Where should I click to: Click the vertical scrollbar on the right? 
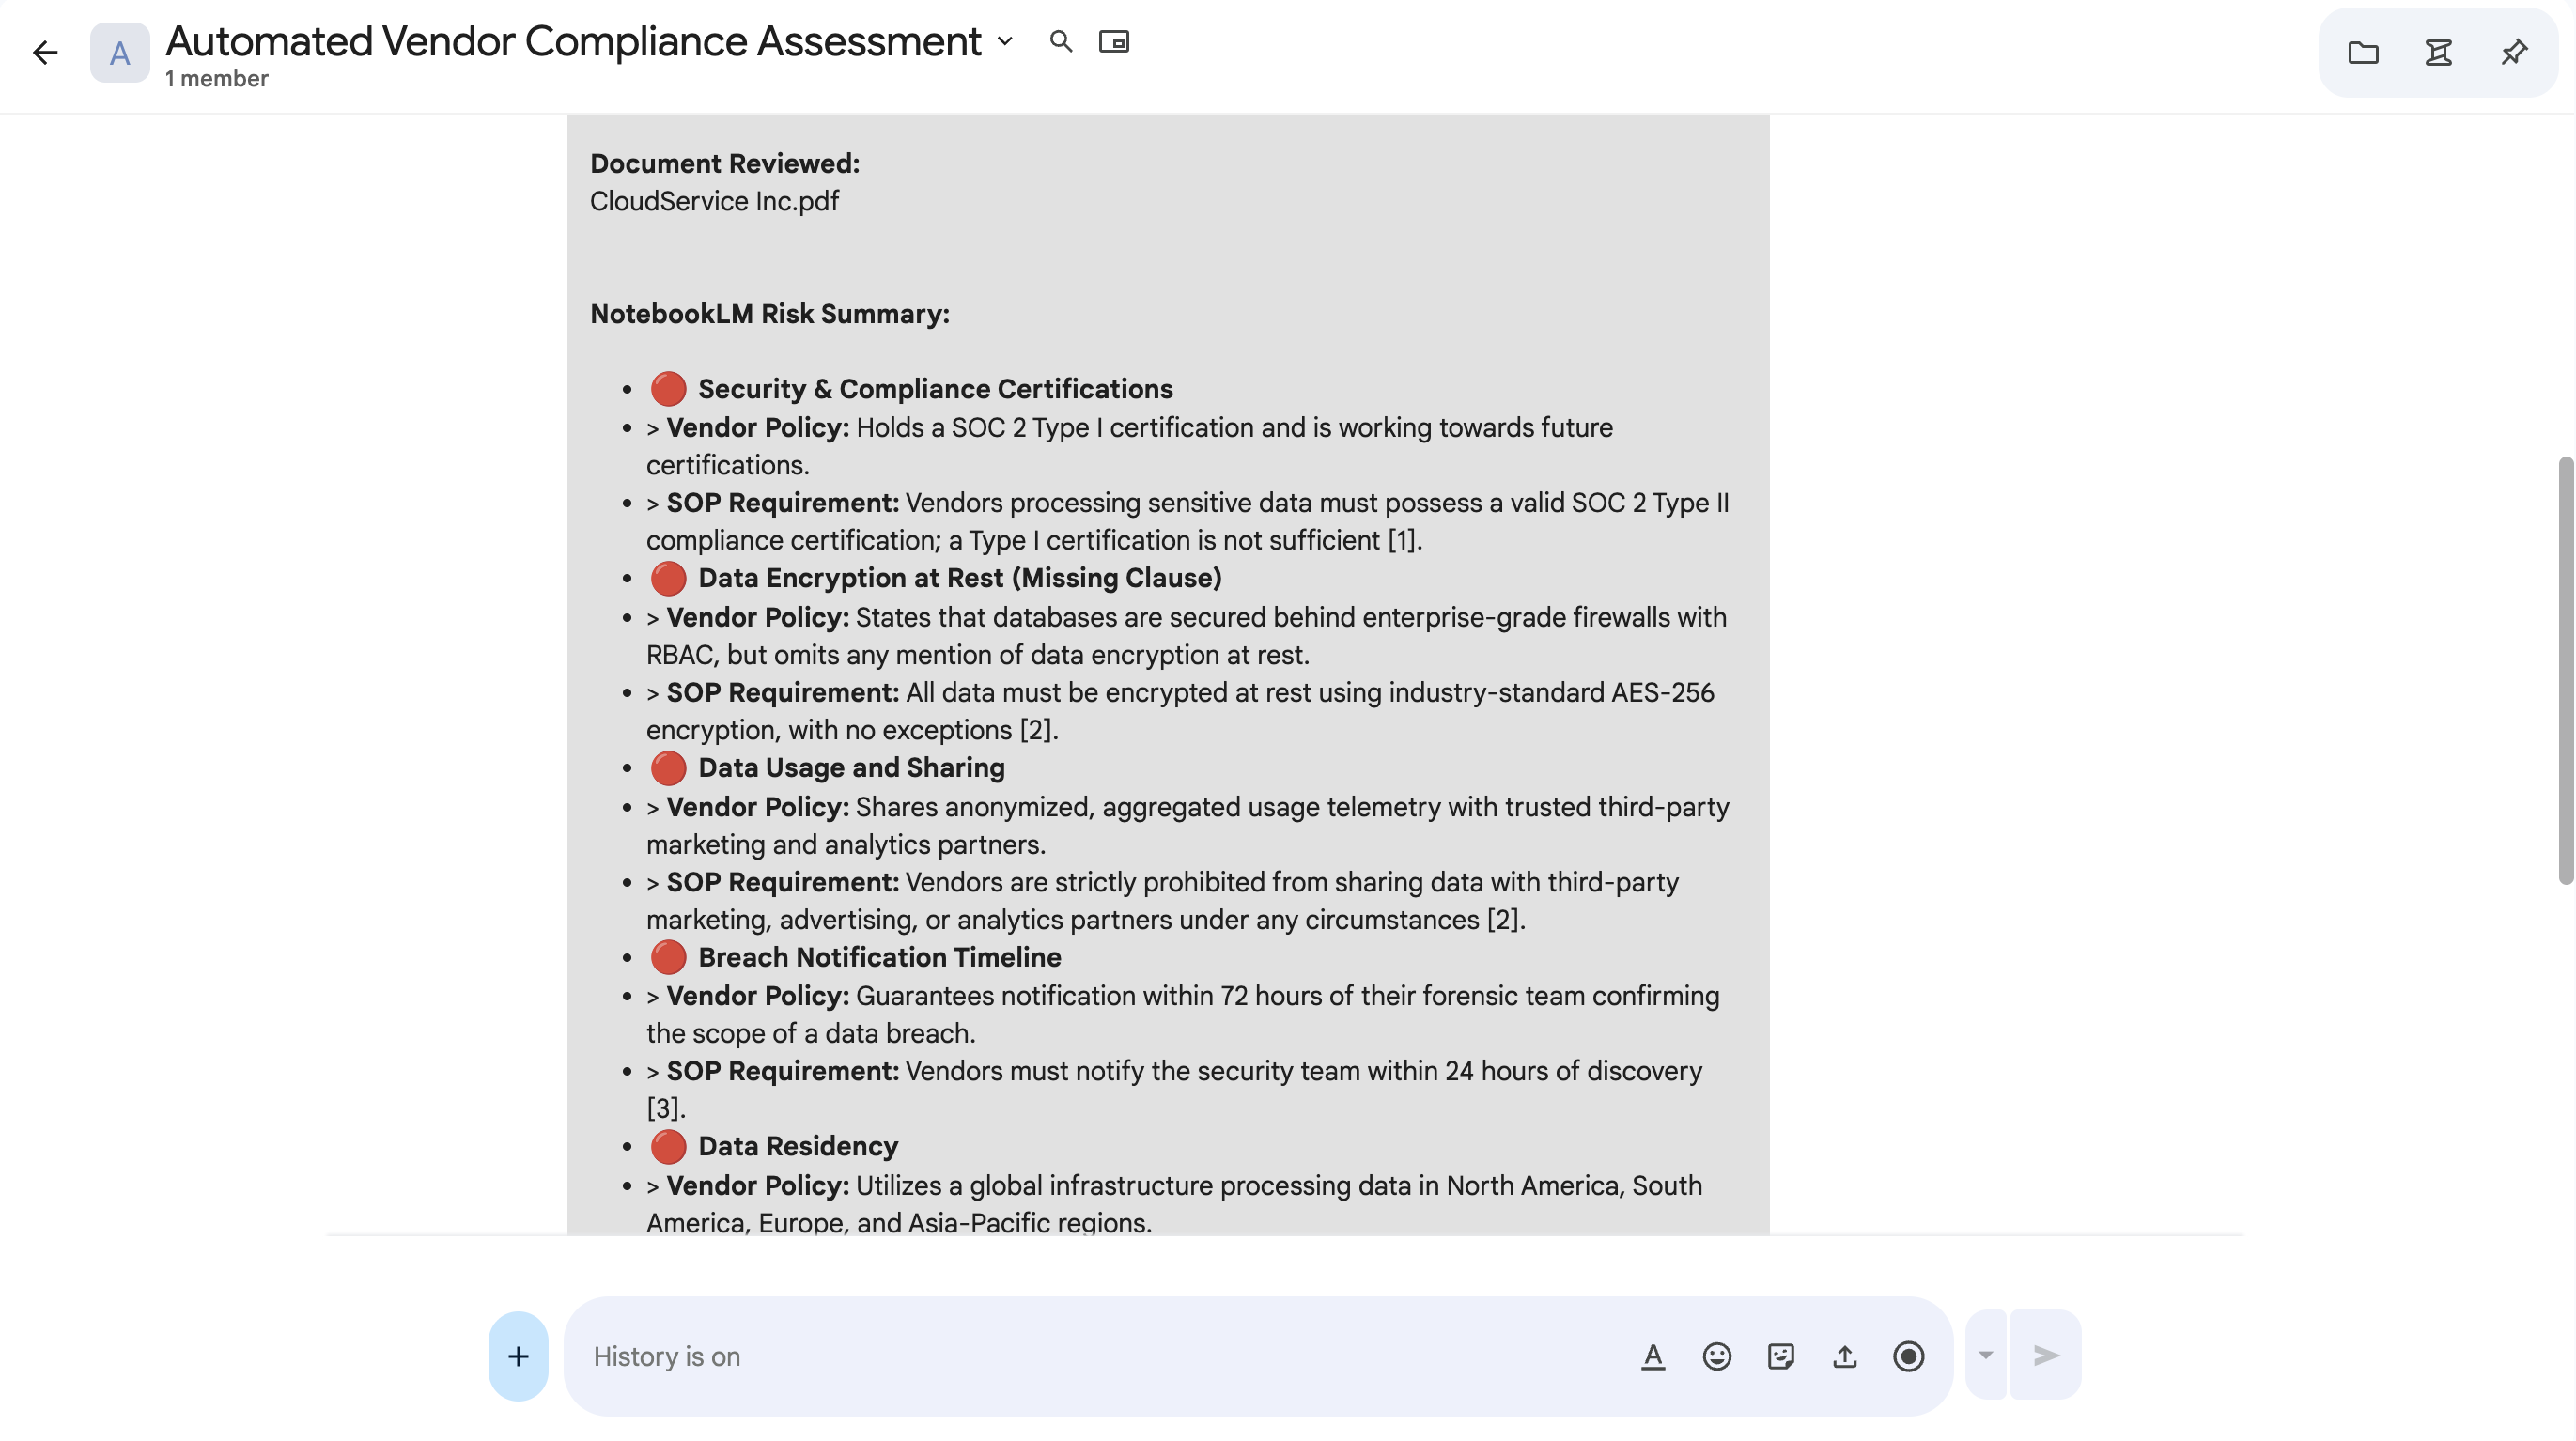[x=2565, y=670]
